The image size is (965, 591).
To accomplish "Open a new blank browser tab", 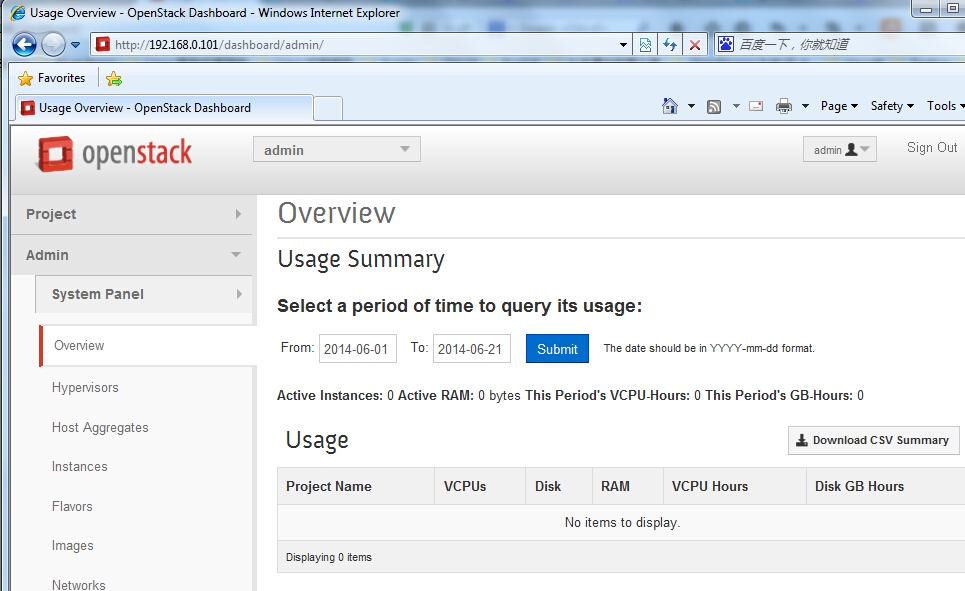I will [328, 108].
